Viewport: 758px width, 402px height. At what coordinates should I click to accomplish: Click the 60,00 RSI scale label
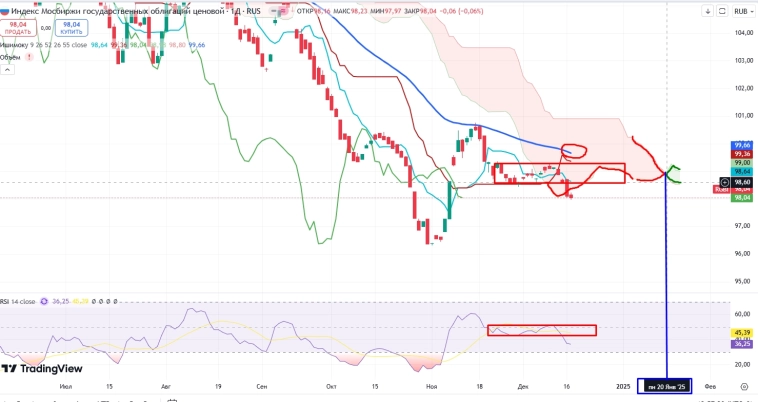tap(743, 314)
